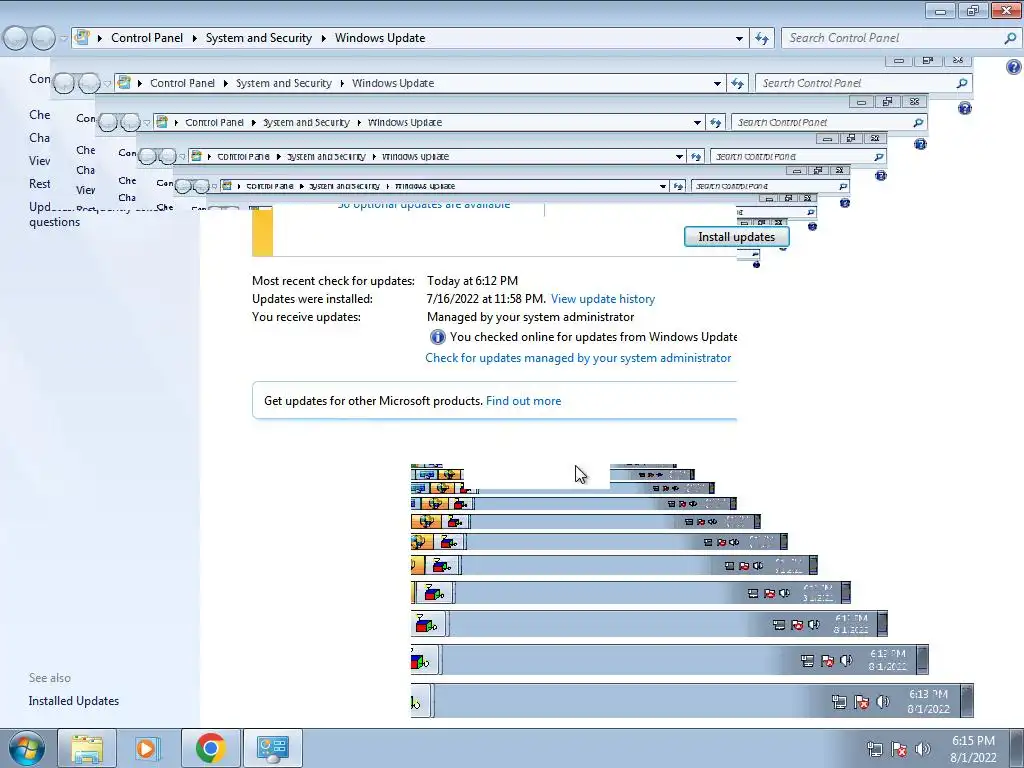The width and height of the screenshot is (1024, 768).
Task: Expand the arrow before 'Control Panel' in the topmost breadcrumb
Action: click(x=100, y=38)
